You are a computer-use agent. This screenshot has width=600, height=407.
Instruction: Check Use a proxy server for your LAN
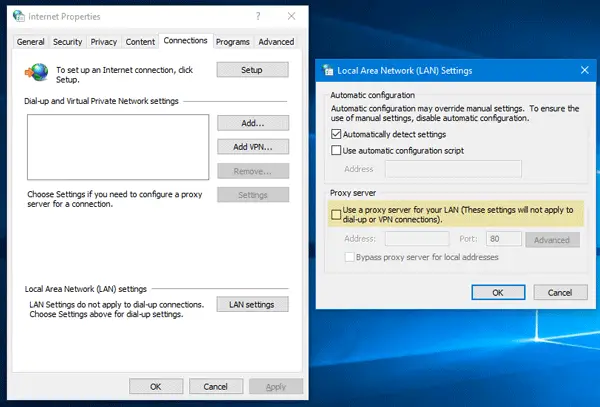coord(336,215)
